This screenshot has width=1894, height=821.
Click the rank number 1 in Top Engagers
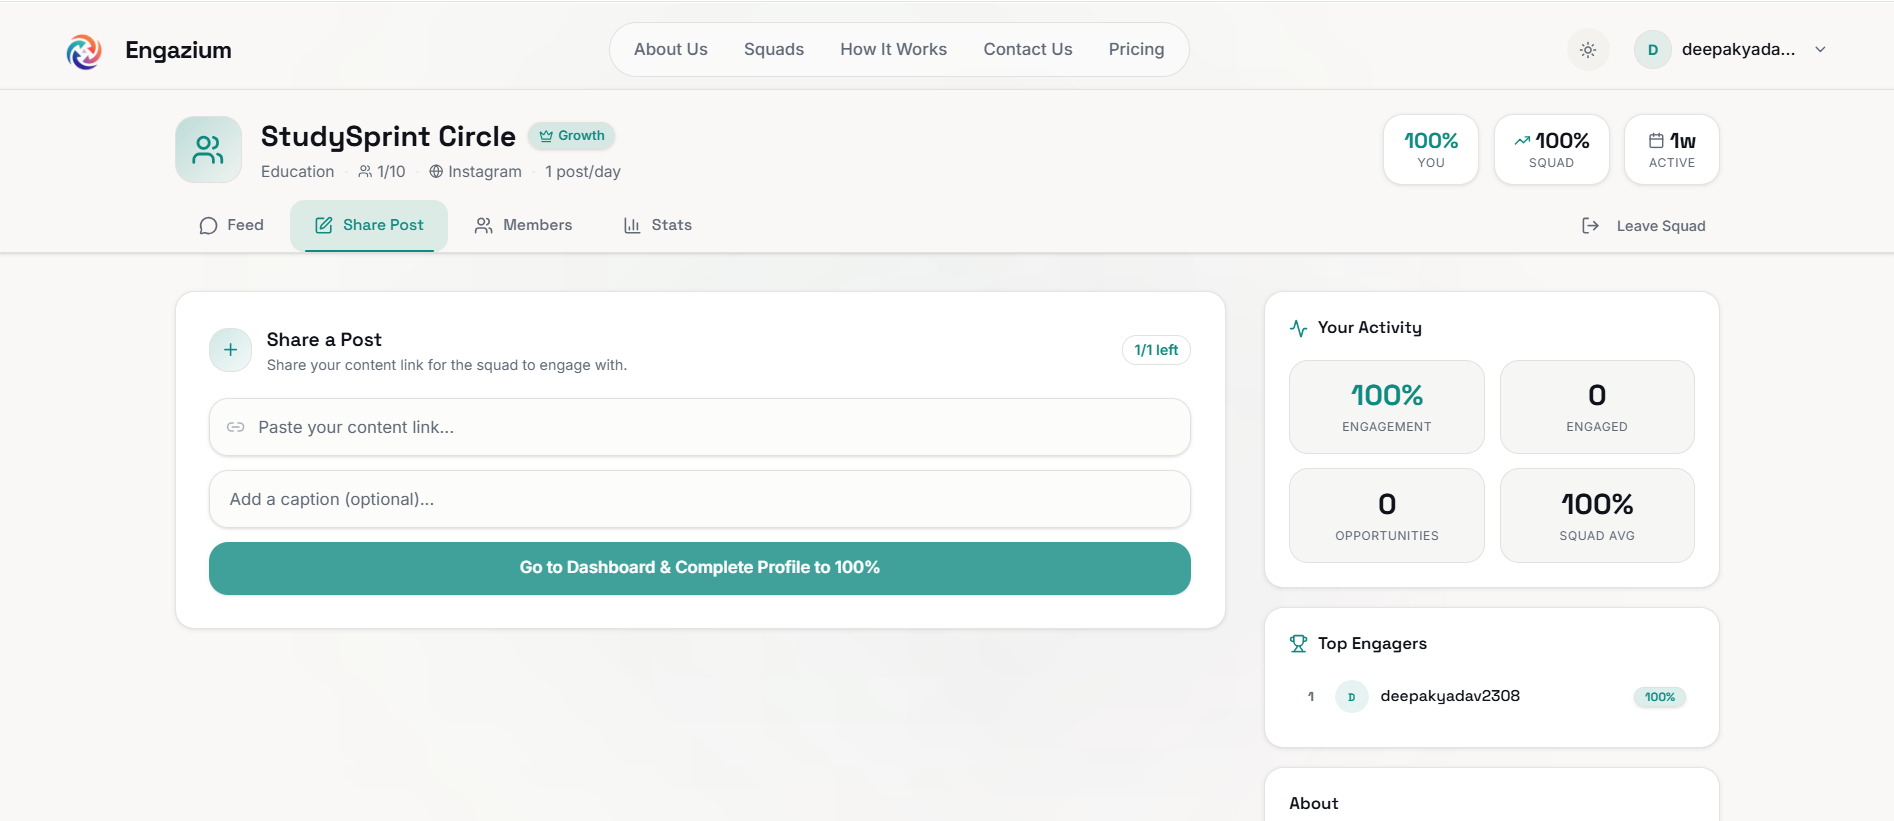(1311, 697)
